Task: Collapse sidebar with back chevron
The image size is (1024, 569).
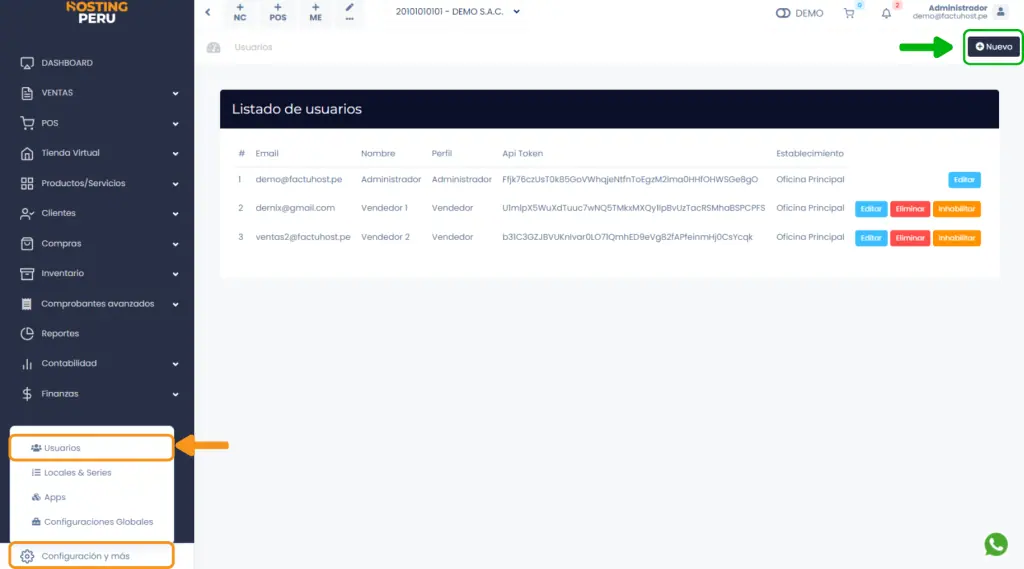Action: [208, 12]
